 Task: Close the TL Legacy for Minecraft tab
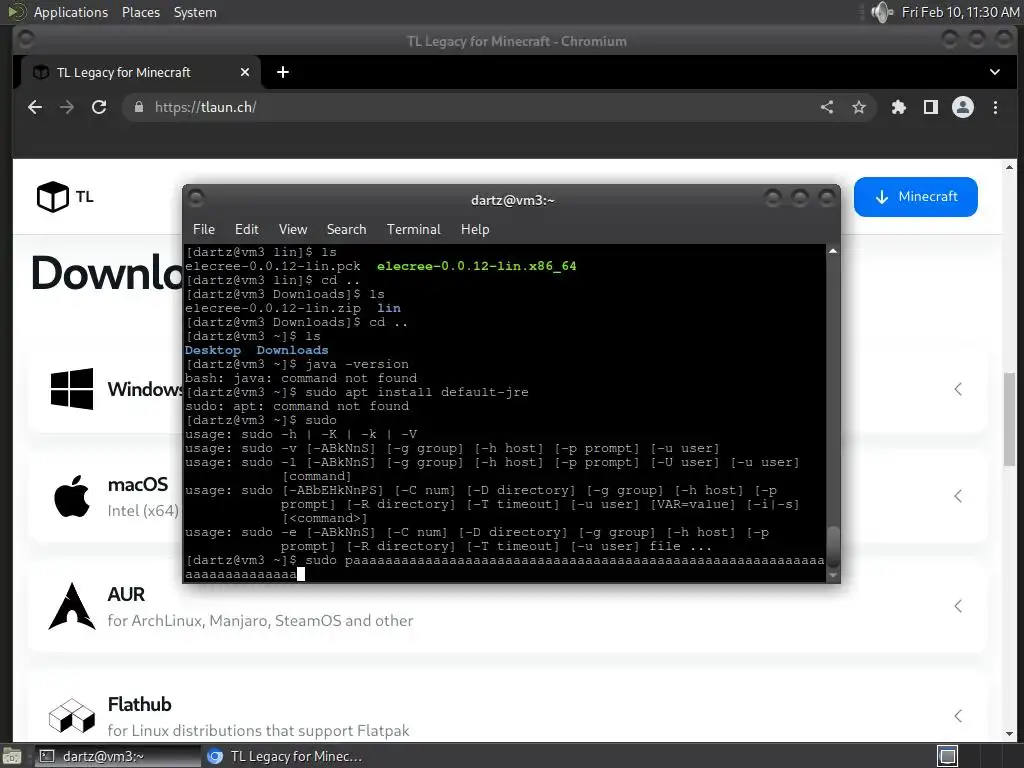(245, 72)
